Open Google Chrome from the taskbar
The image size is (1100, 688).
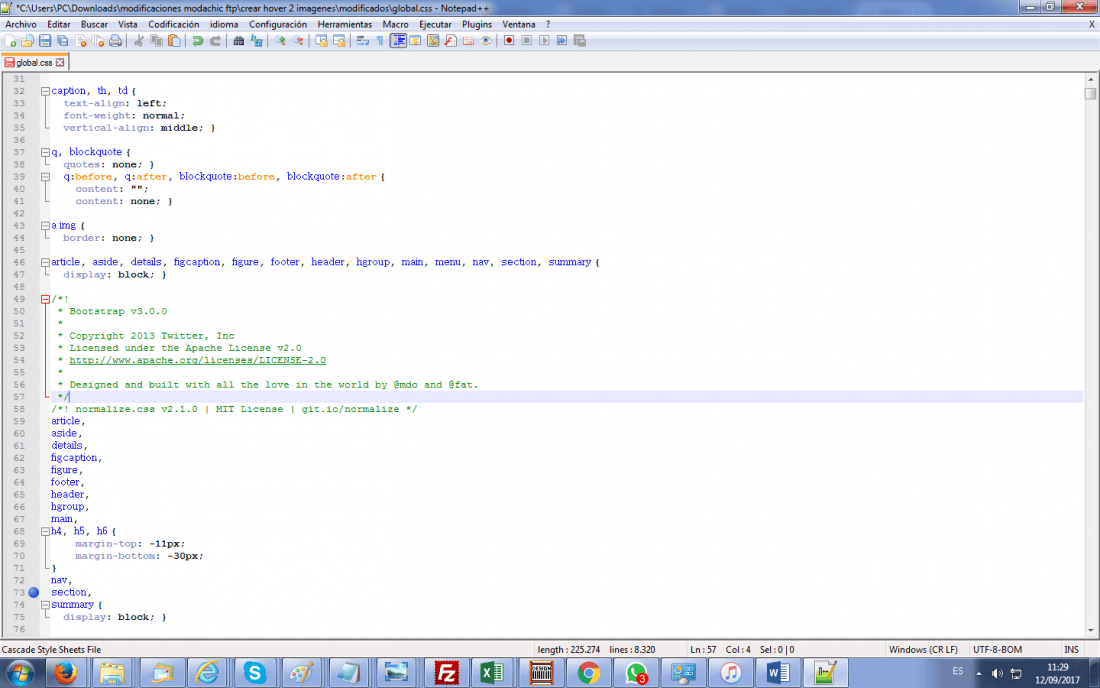tap(589, 673)
